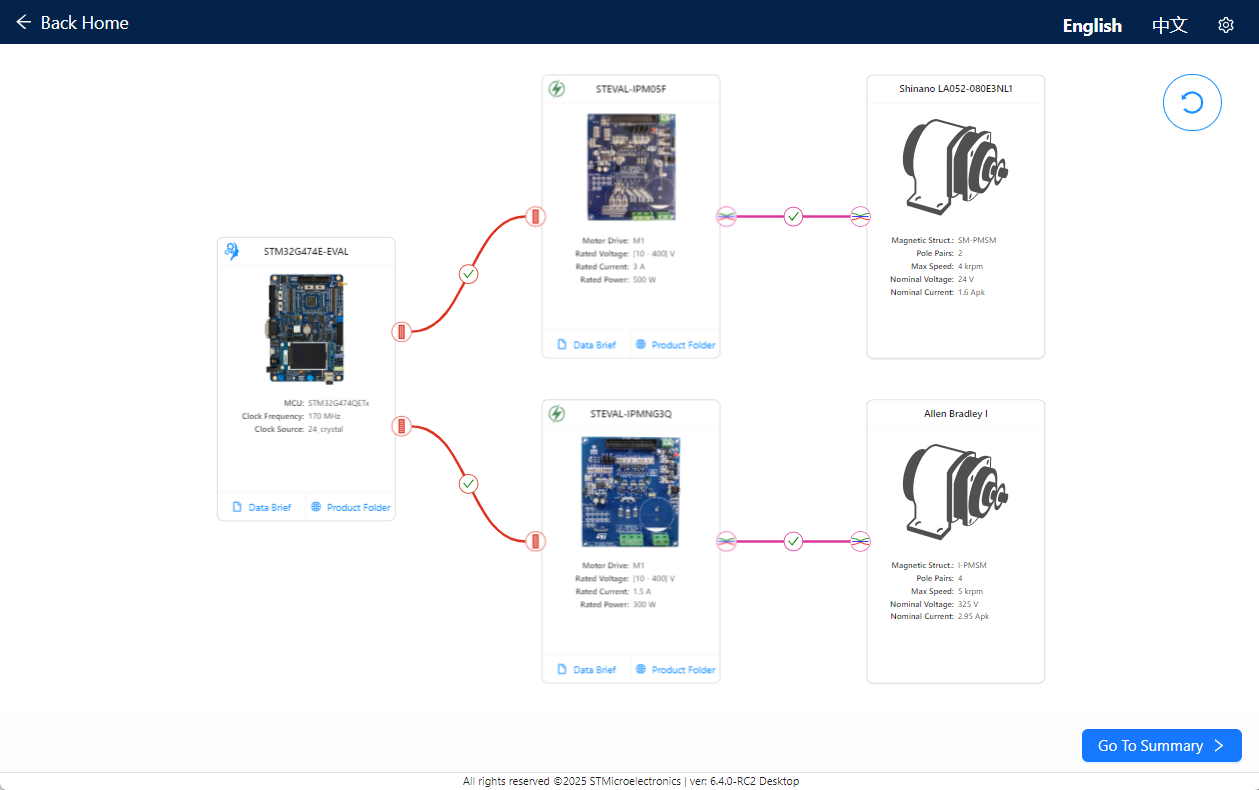The width and height of the screenshot is (1259, 790).
Task: Click Nominal Voltage 325 V on Allen Bradley
Action: pyautogui.click(x=968, y=604)
